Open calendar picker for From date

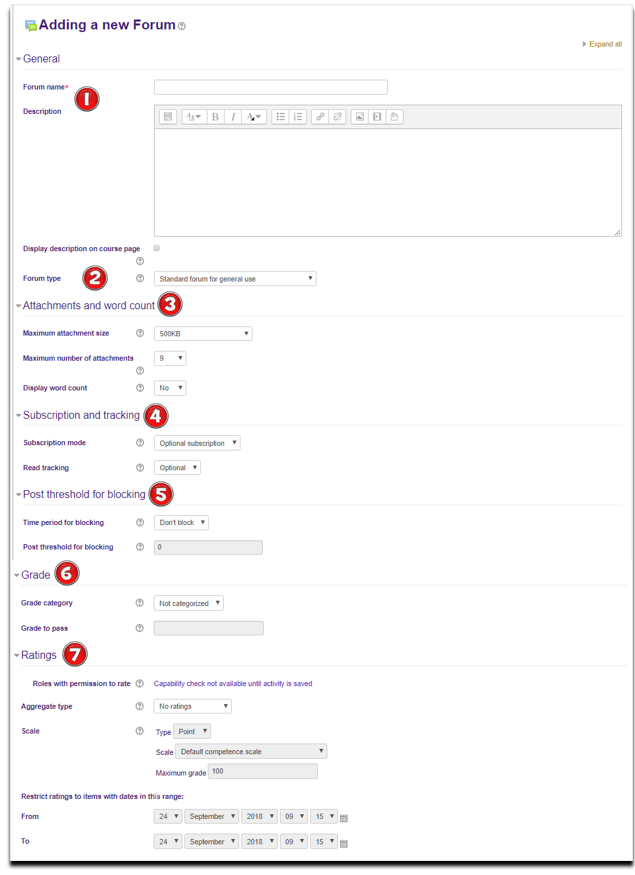344,817
